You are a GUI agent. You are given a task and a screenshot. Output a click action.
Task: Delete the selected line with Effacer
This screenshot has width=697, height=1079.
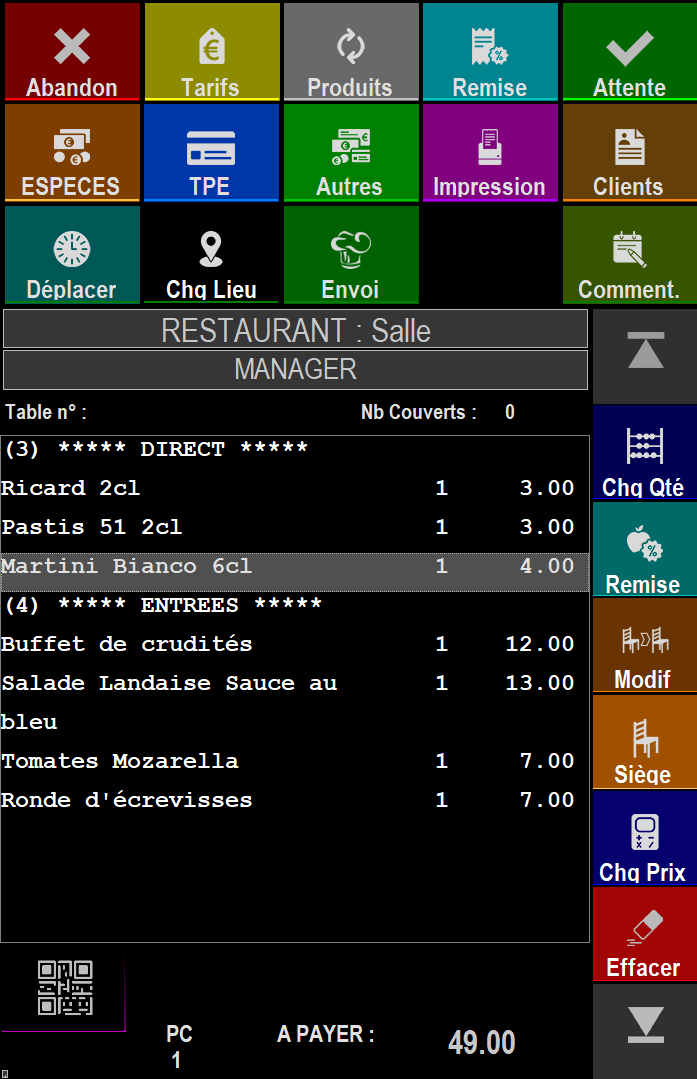(645, 934)
